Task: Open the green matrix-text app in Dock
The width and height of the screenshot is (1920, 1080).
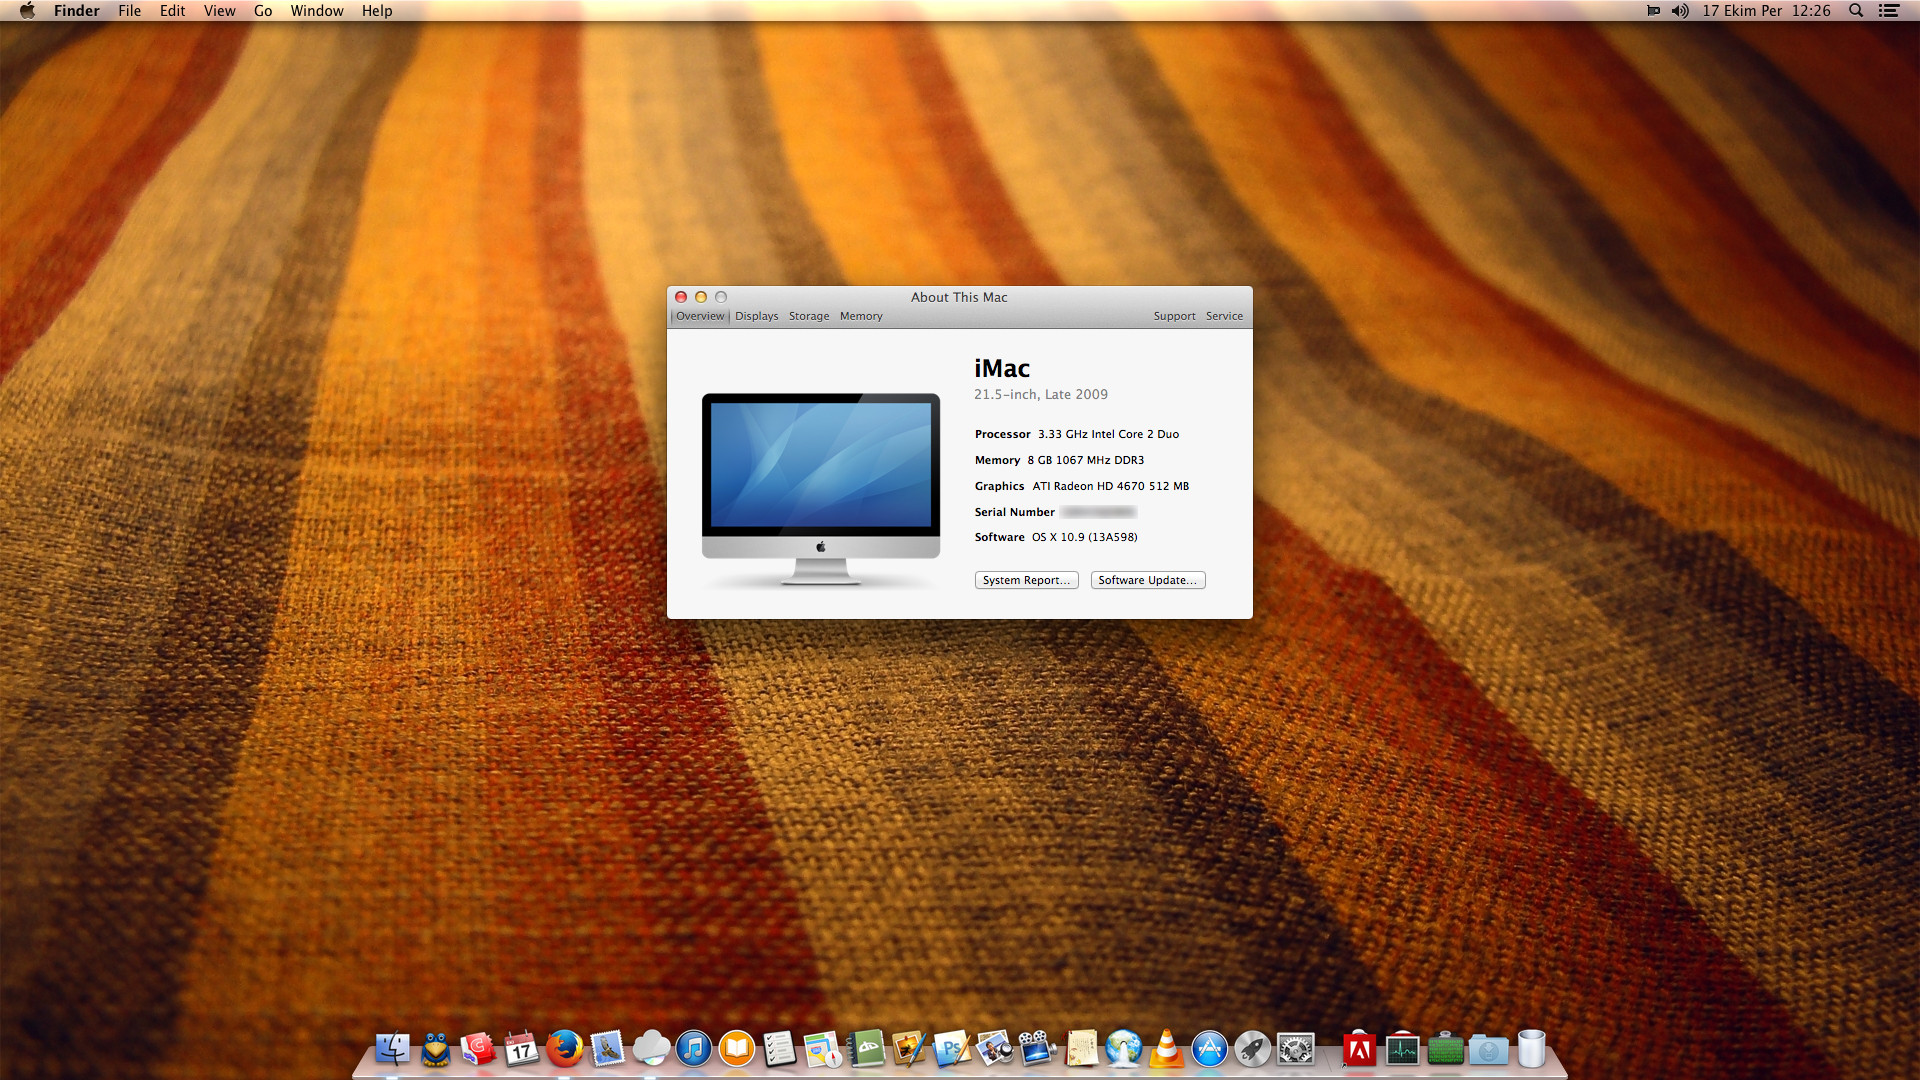Action: click(x=1446, y=1049)
